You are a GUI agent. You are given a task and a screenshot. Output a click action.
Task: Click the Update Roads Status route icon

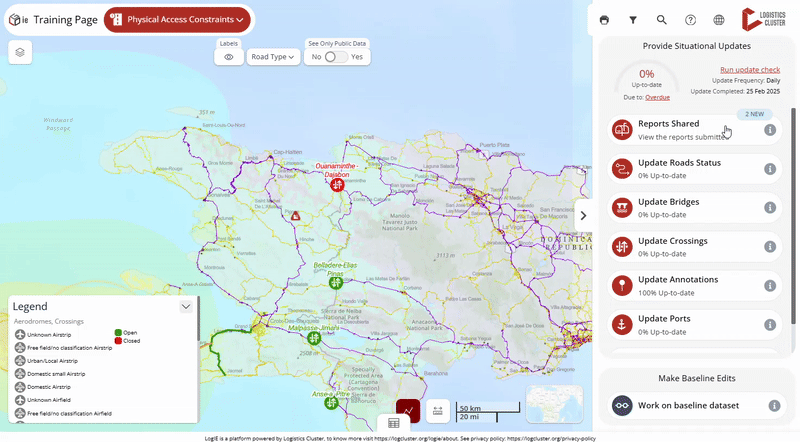(x=622, y=169)
